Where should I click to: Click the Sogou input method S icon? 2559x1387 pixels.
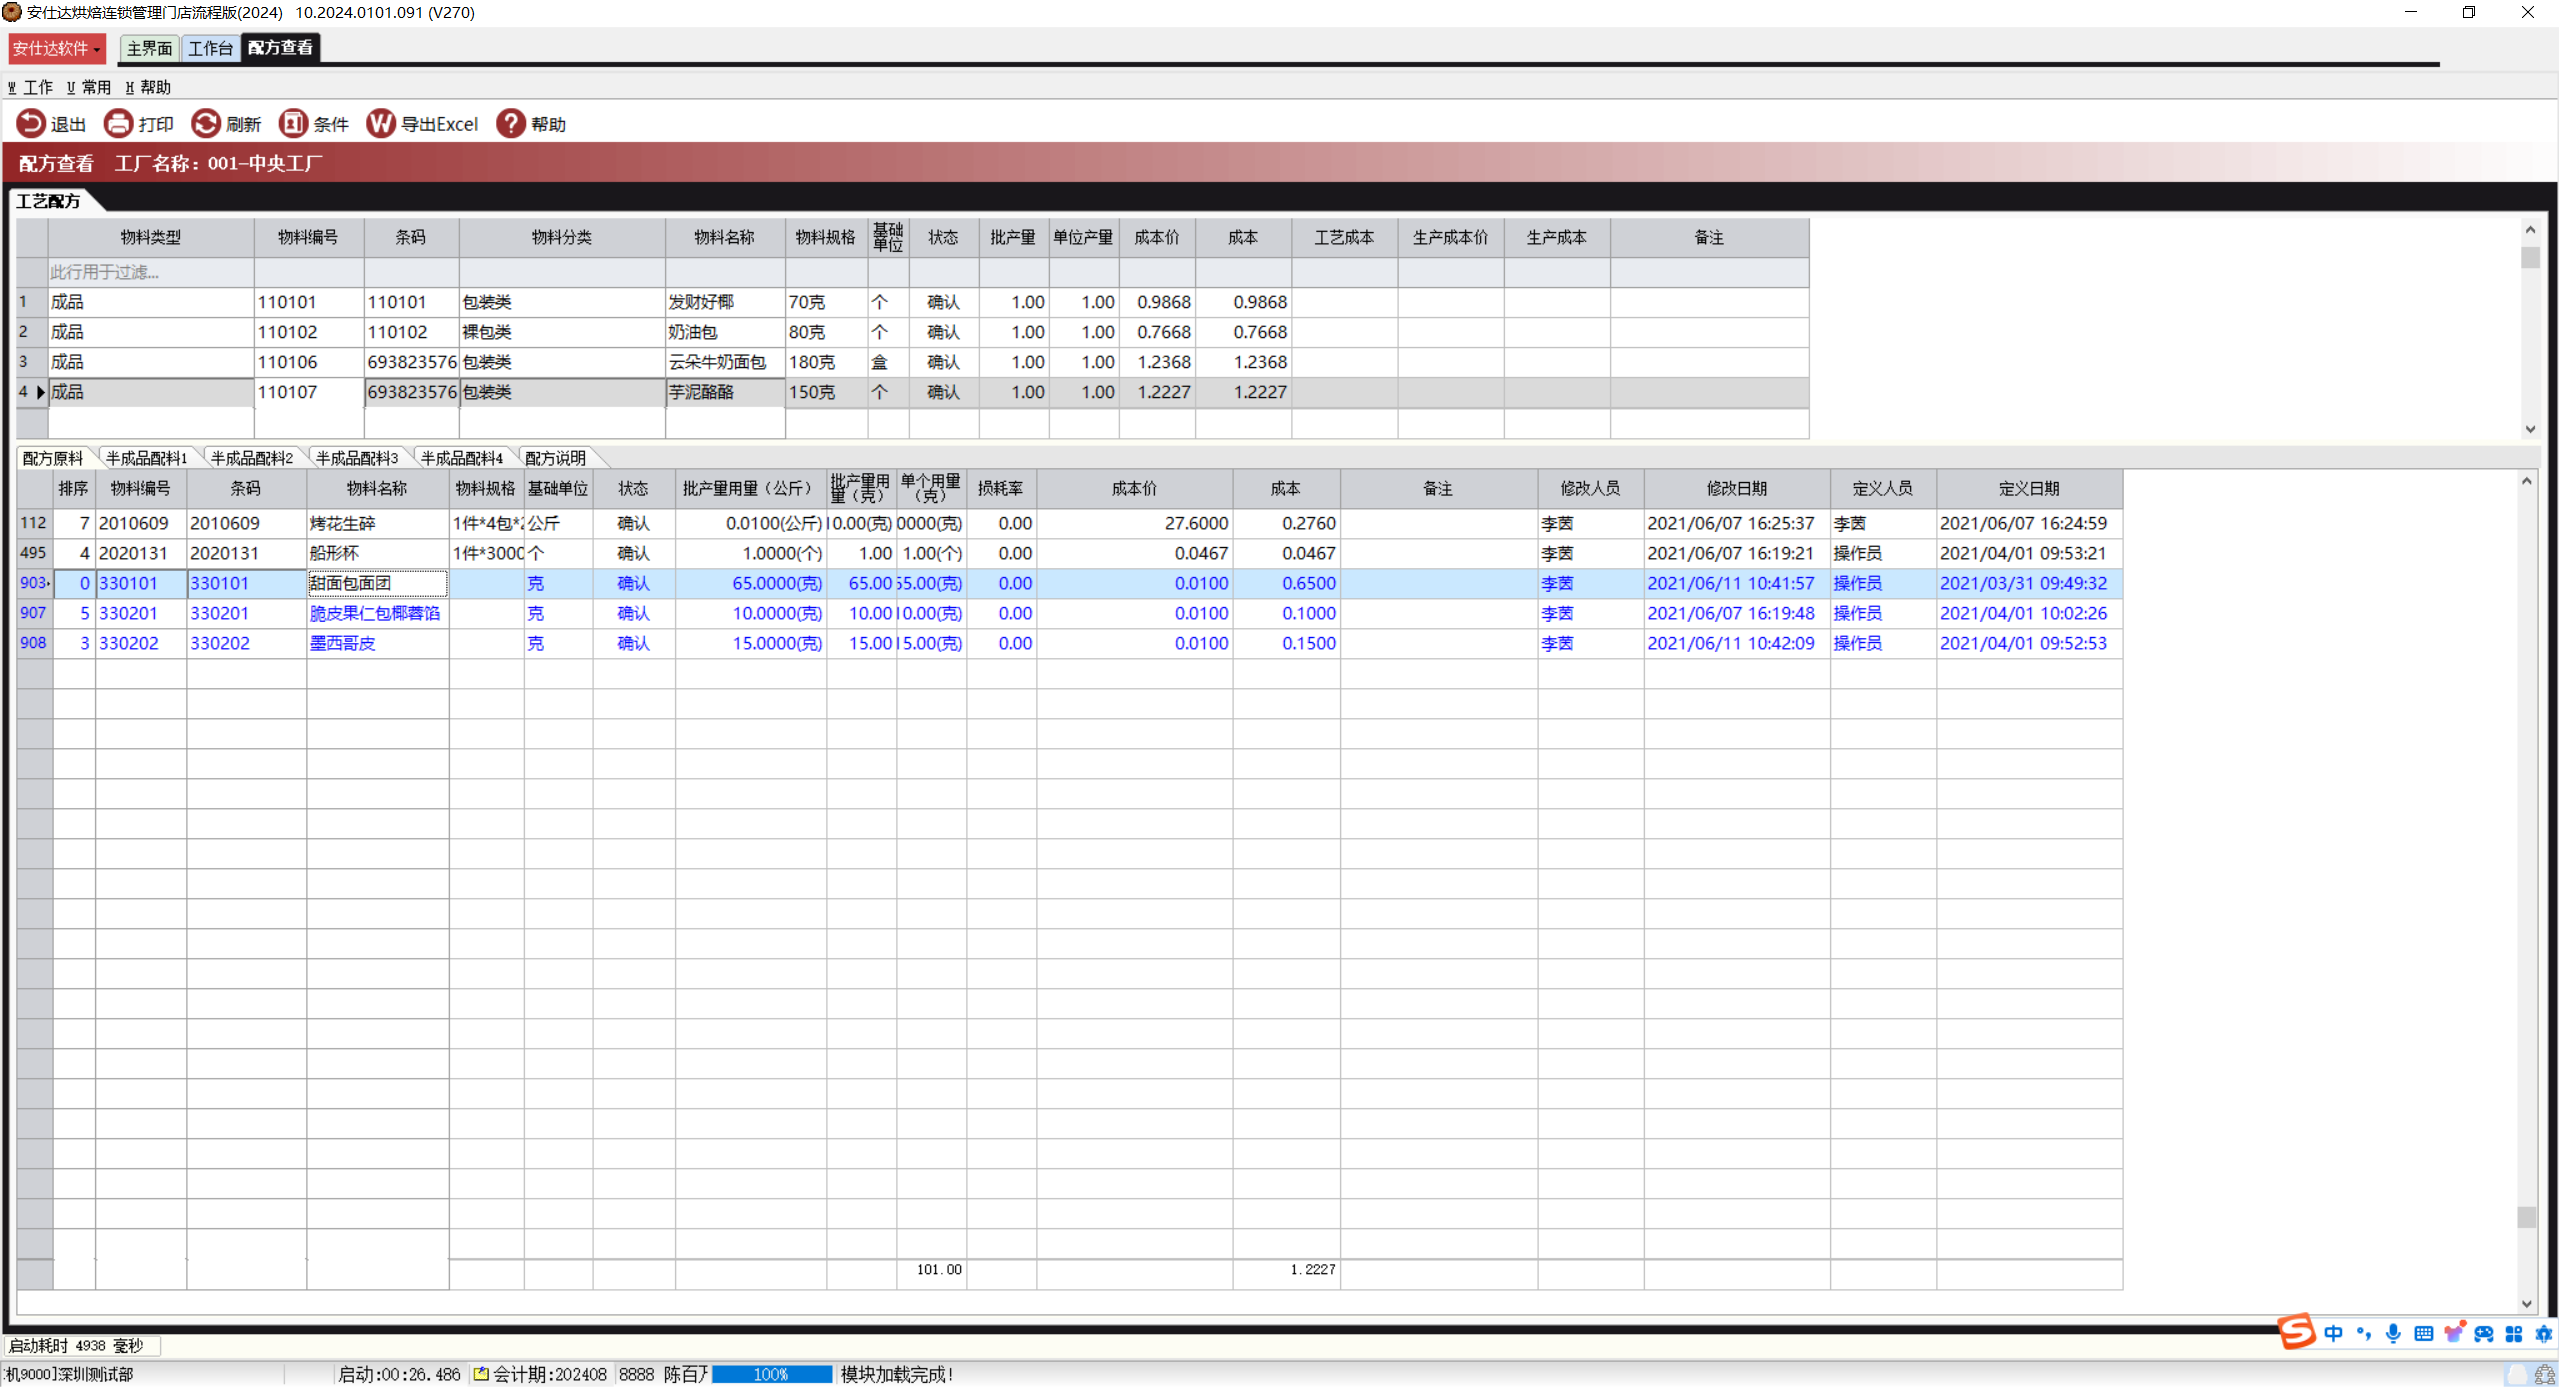(x=2296, y=1332)
